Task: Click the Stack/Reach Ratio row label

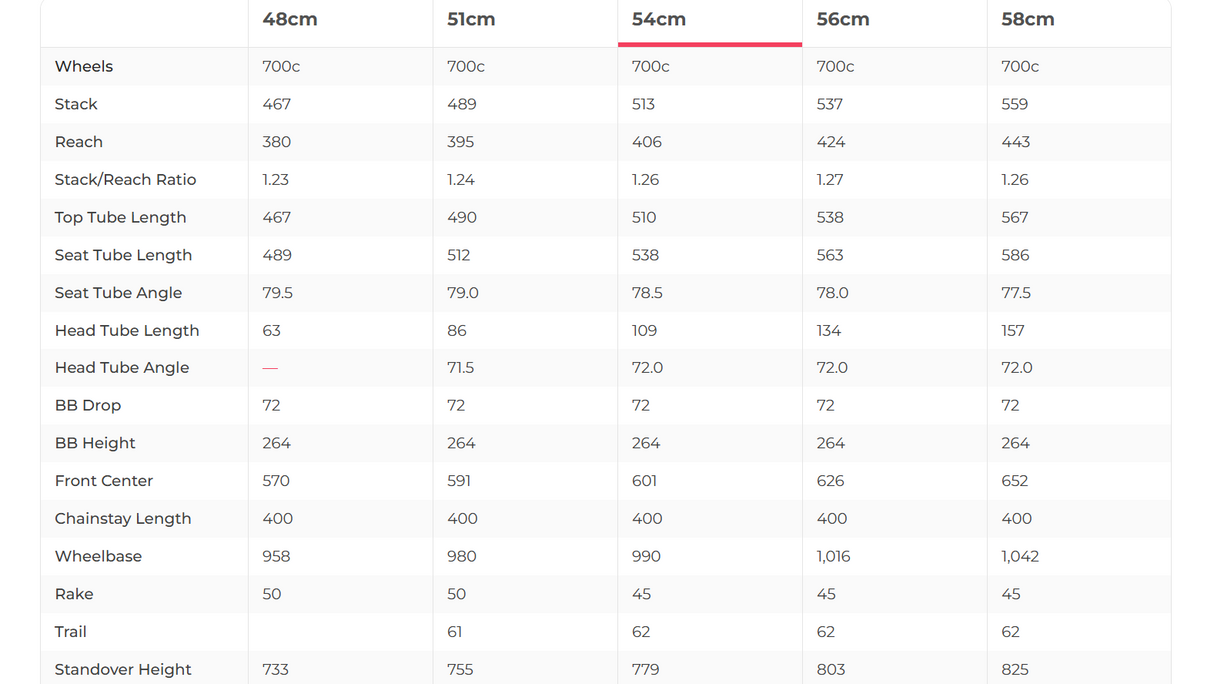Action: (126, 180)
